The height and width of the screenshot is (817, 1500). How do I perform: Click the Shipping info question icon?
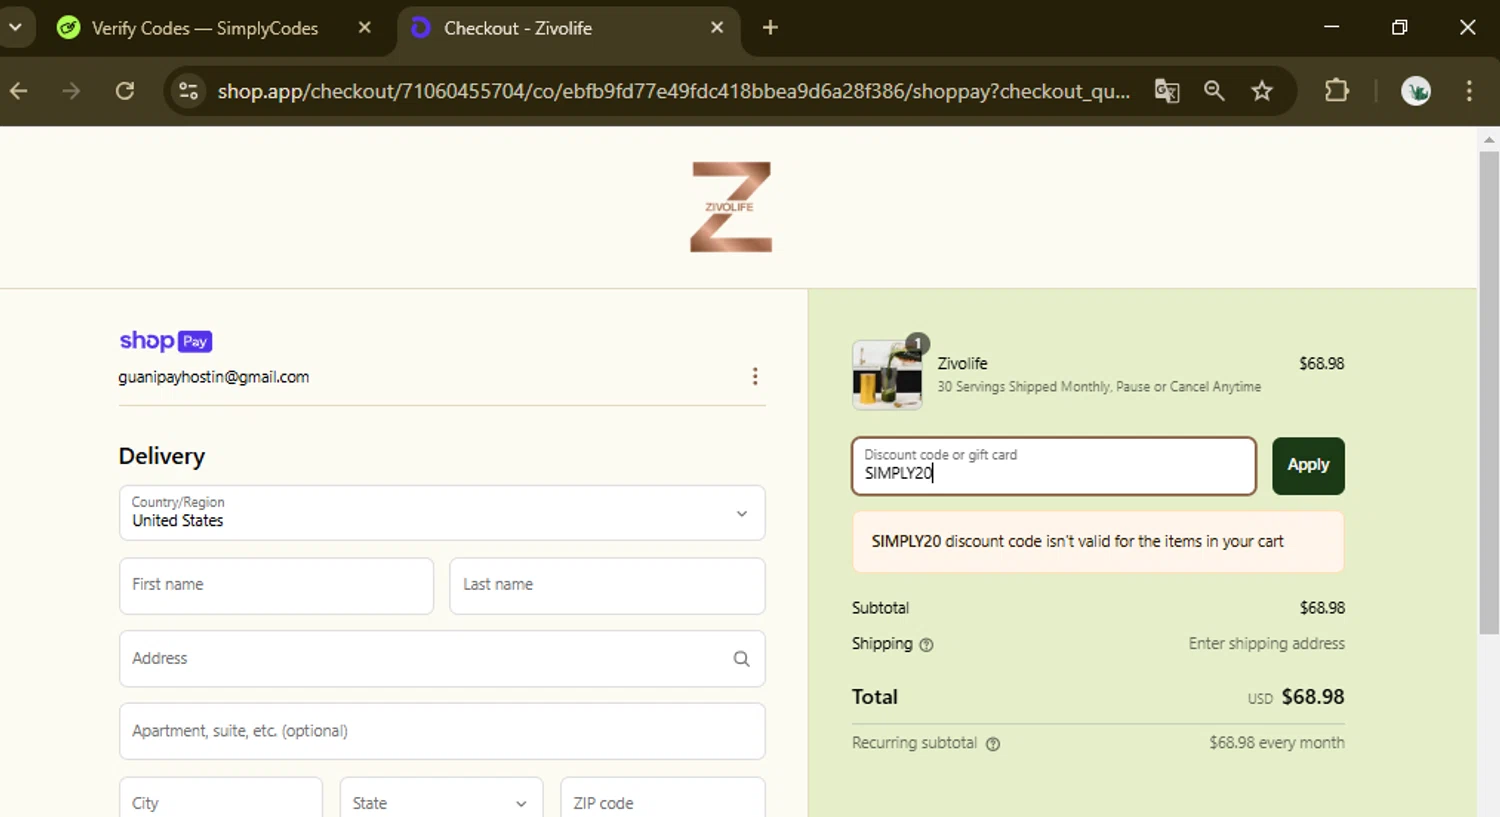click(x=926, y=645)
